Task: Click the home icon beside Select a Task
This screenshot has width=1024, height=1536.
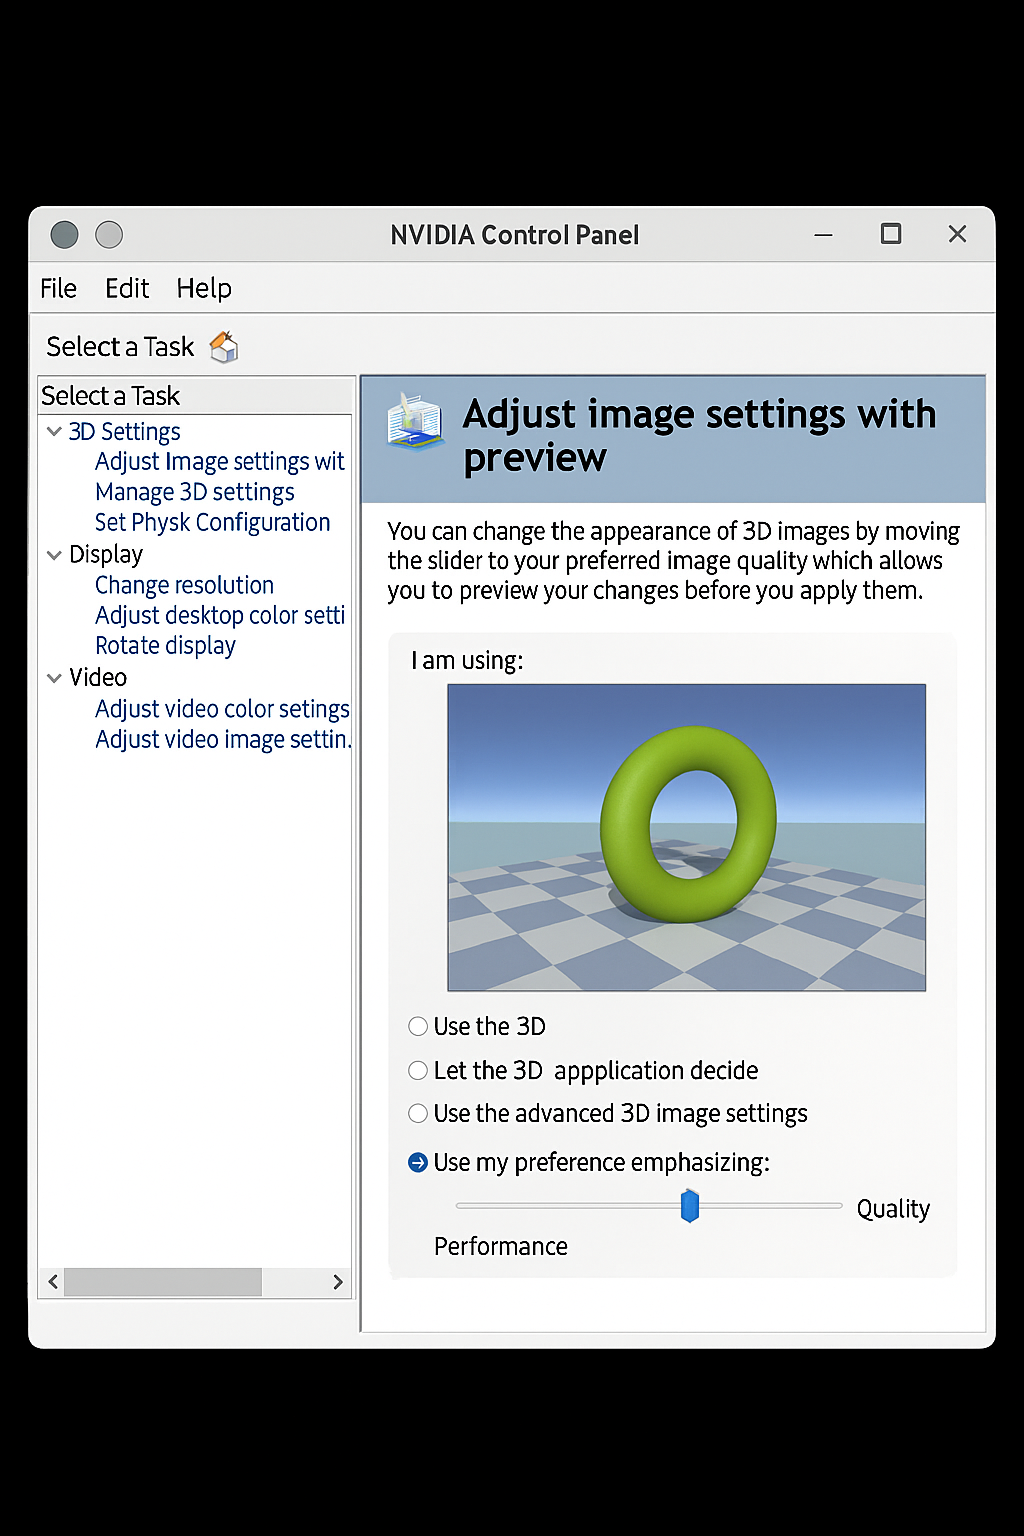Action: point(224,347)
